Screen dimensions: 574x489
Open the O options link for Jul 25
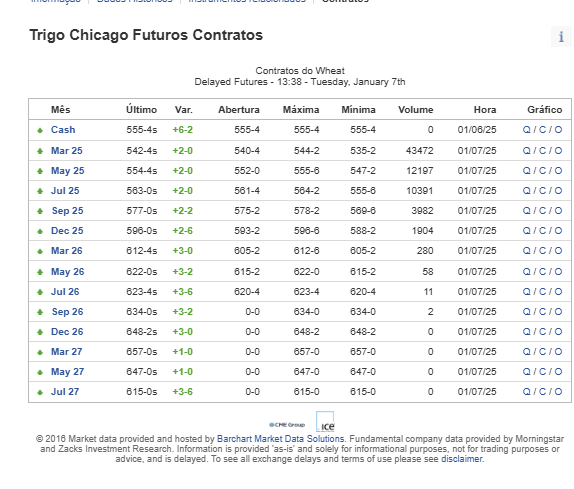[x=558, y=191]
